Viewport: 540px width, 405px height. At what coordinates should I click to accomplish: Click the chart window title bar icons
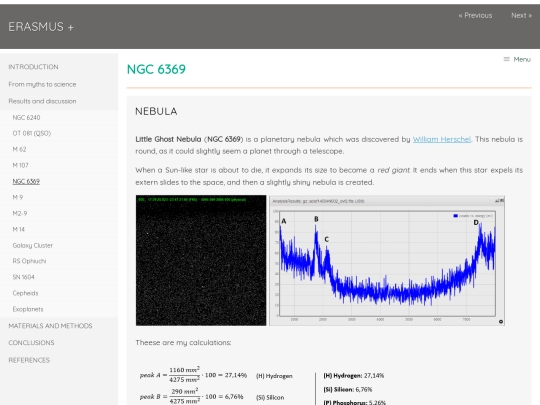(x=500, y=200)
